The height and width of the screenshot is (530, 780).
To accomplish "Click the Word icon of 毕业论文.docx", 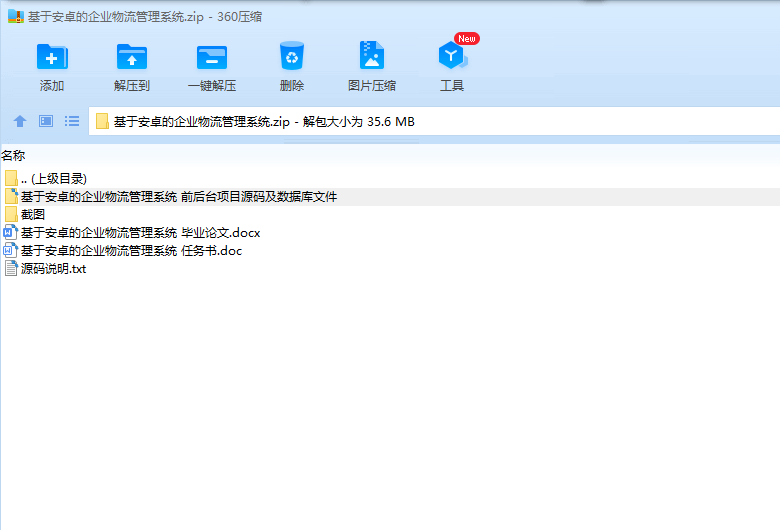I will (10, 232).
